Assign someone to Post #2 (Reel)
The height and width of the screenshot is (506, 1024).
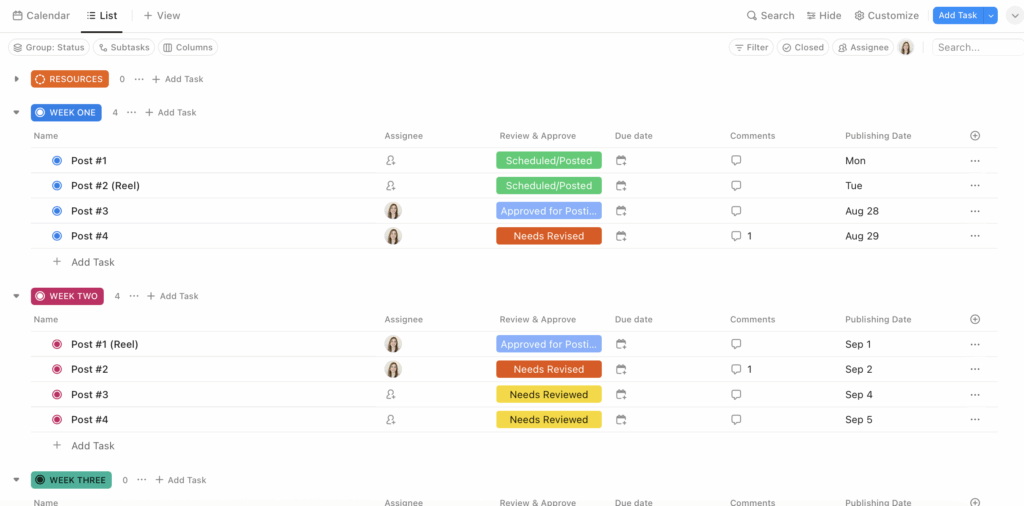coord(391,185)
